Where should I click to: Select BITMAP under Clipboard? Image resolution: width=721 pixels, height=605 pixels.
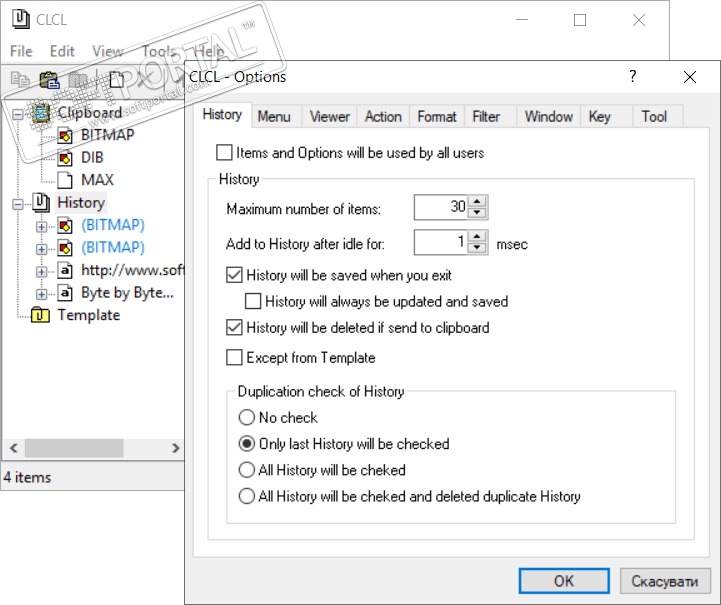(108, 135)
